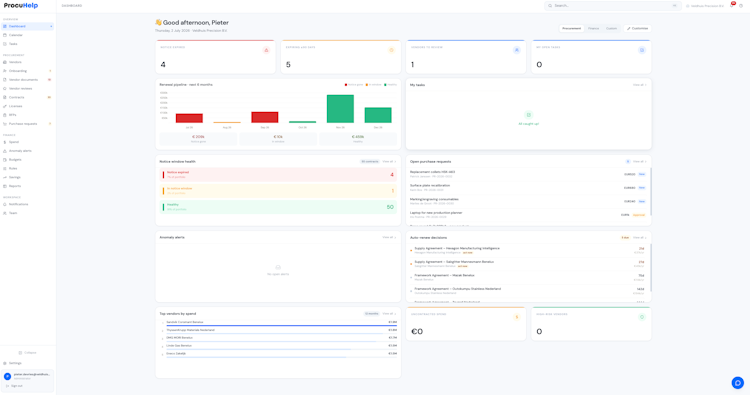750x395 pixels.
Task: Switch to the Custom dashboard tab
Action: (x=611, y=29)
